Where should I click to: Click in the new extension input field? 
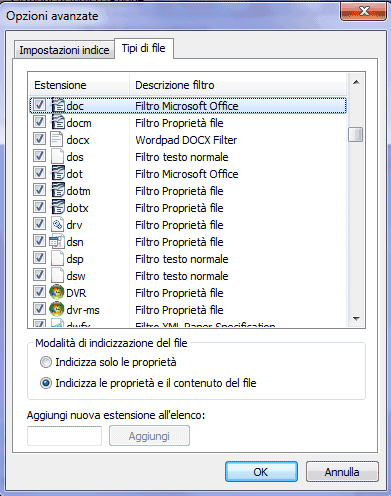[x=64, y=436]
